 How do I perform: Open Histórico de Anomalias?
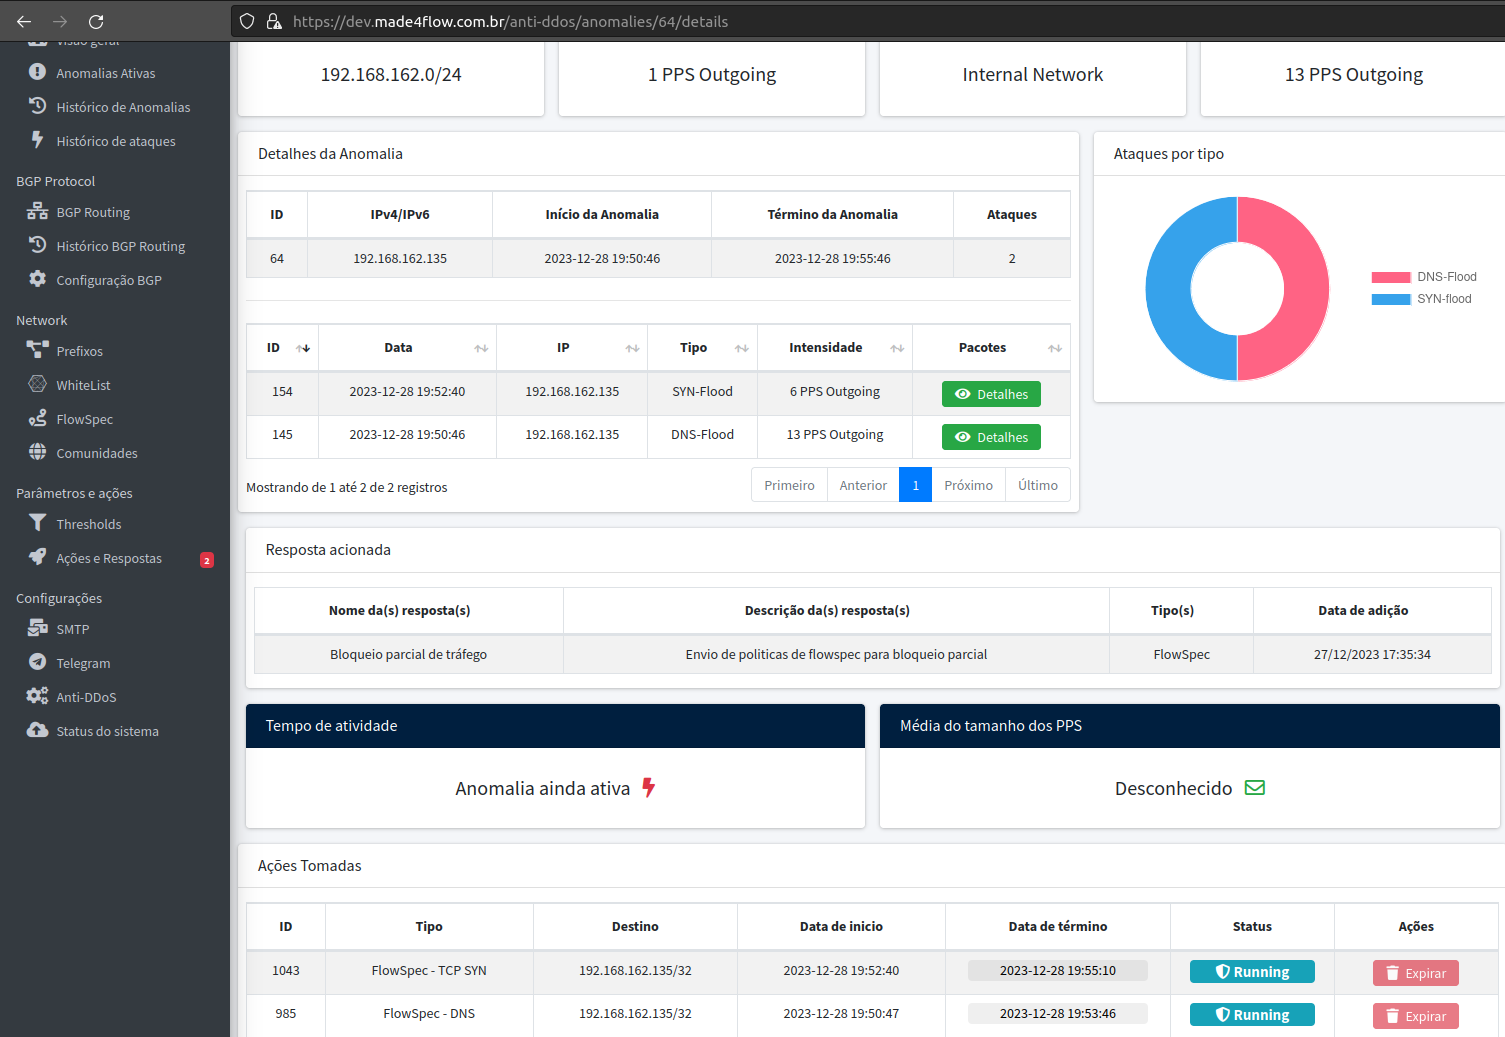click(123, 107)
